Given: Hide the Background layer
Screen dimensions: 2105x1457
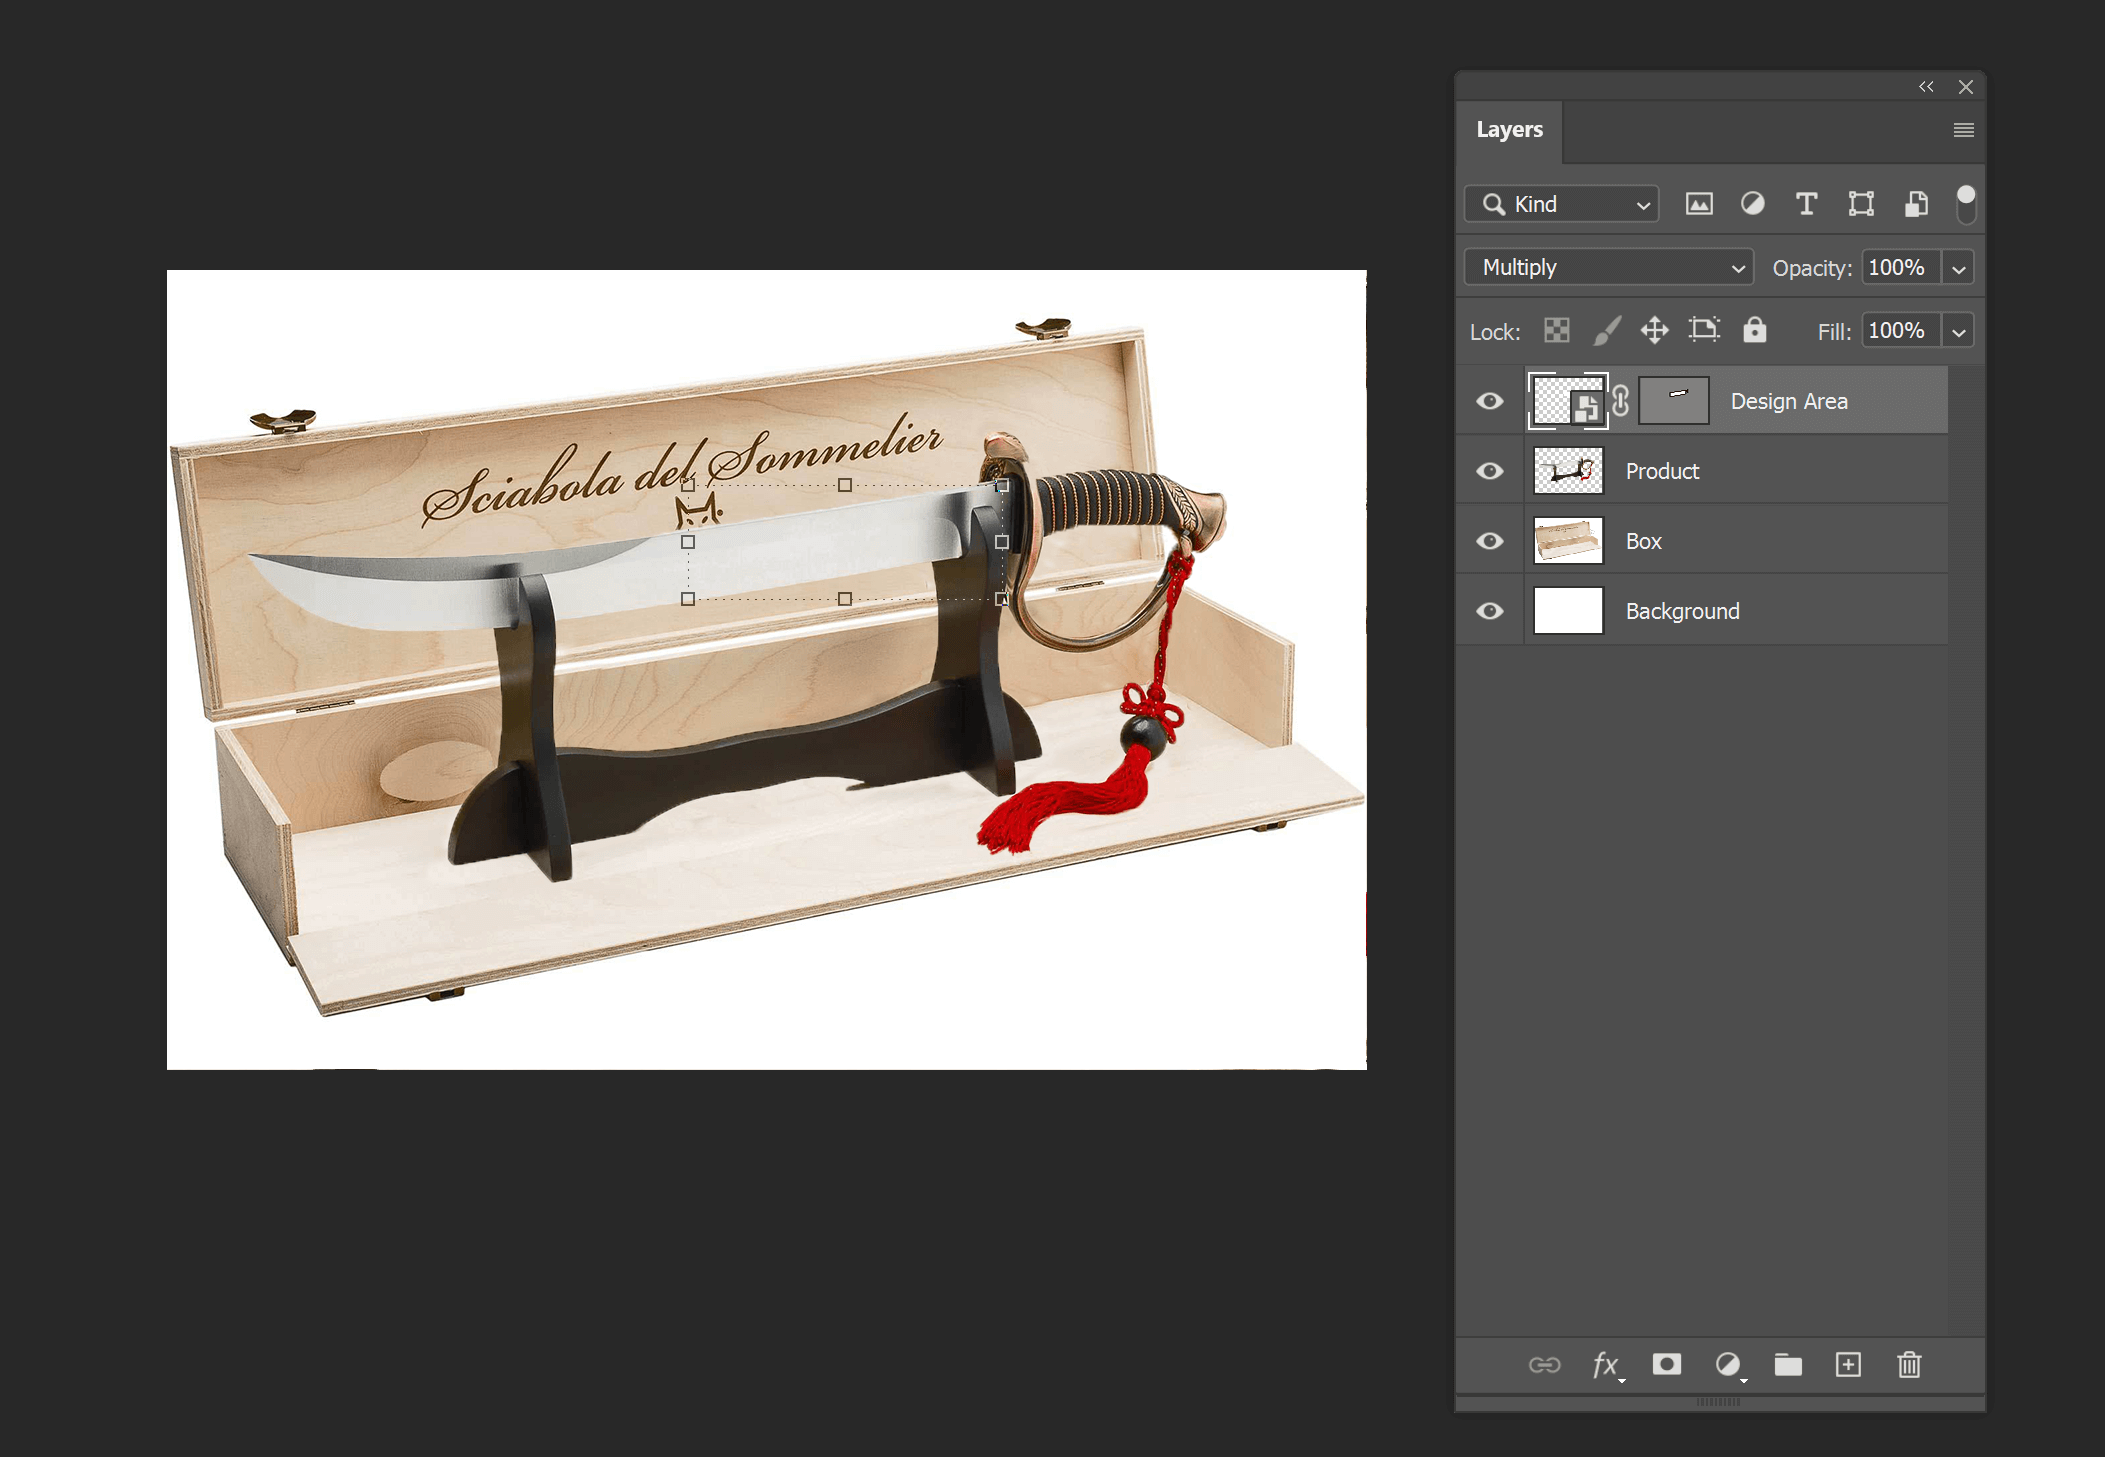Looking at the screenshot, I should coord(1490,611).
